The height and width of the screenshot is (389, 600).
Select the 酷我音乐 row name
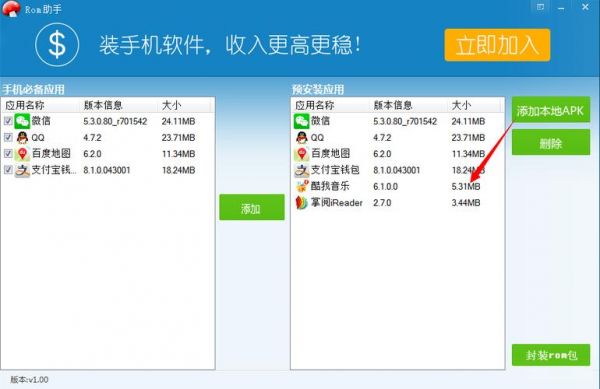[x=330, y=186]
